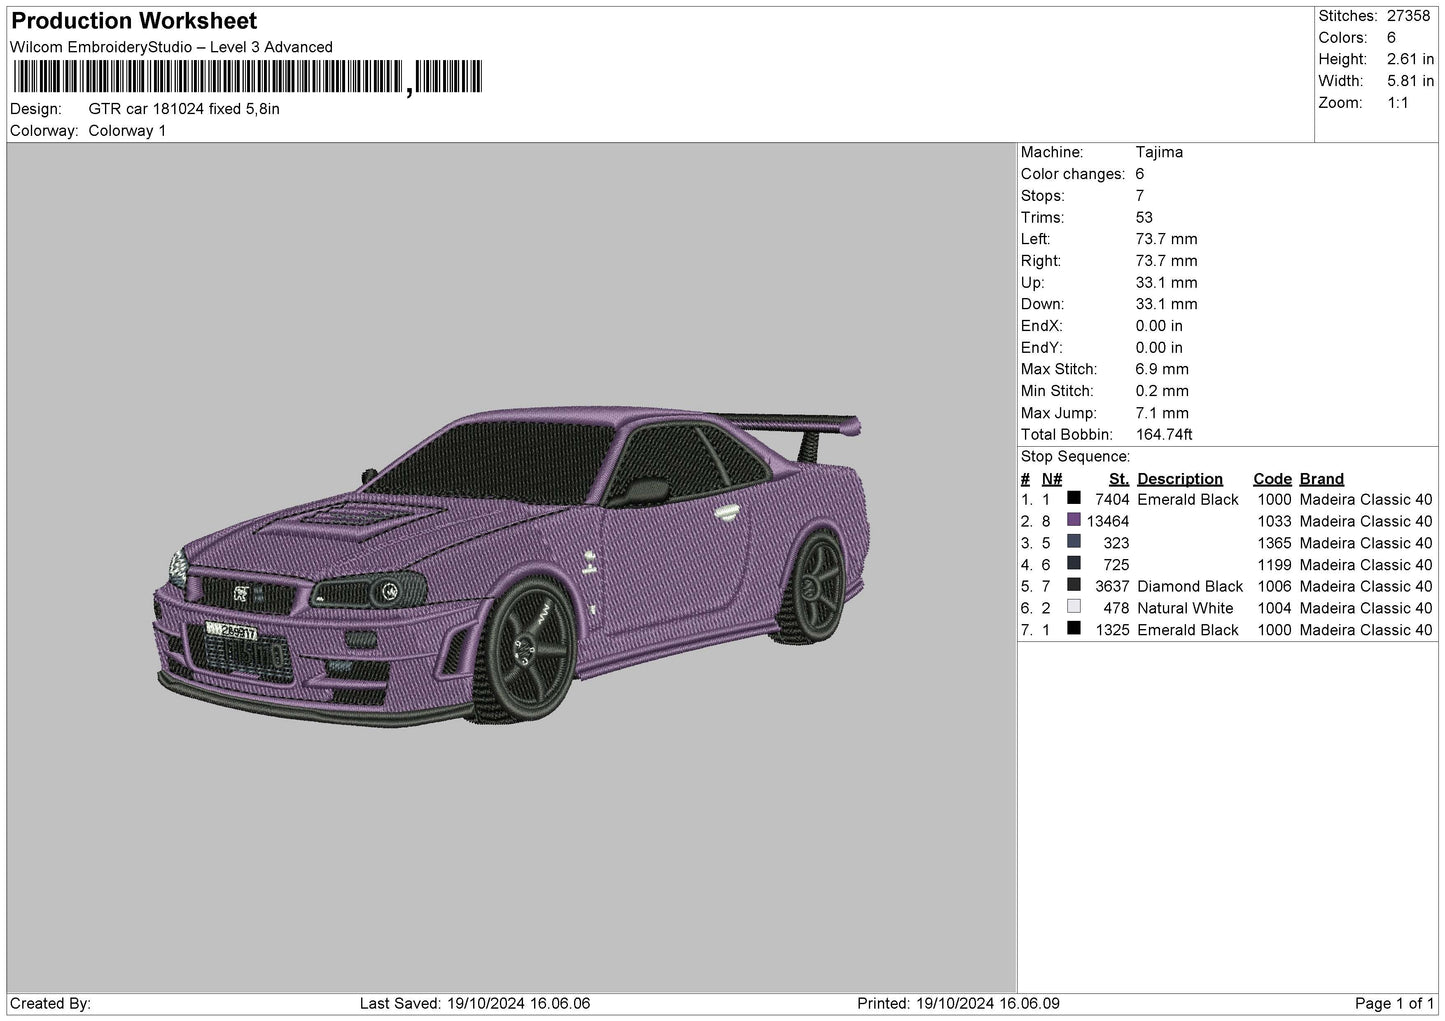Click the Max Stitch value 6.9 mm
Image resolution: width=1445 pixels, height=1021 pixels.
(1162, 369)
